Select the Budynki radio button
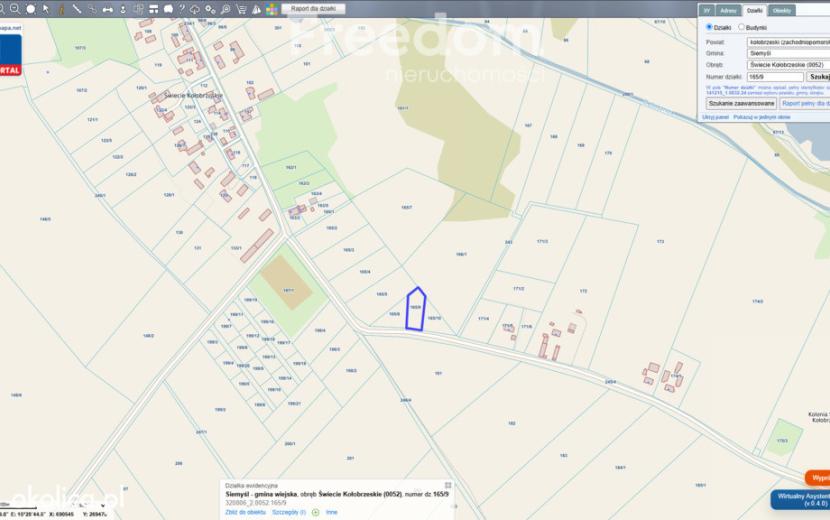This screenshot has height=520, width=830. [741, 27]
